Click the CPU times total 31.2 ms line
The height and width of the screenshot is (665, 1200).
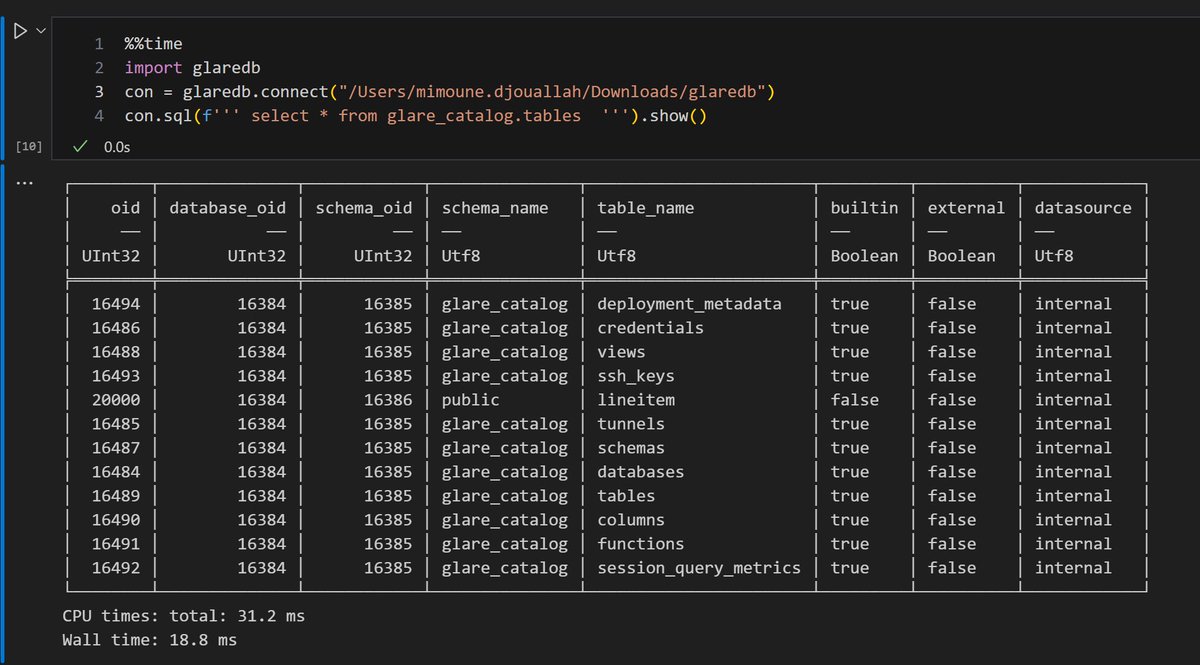pos(183,616)
